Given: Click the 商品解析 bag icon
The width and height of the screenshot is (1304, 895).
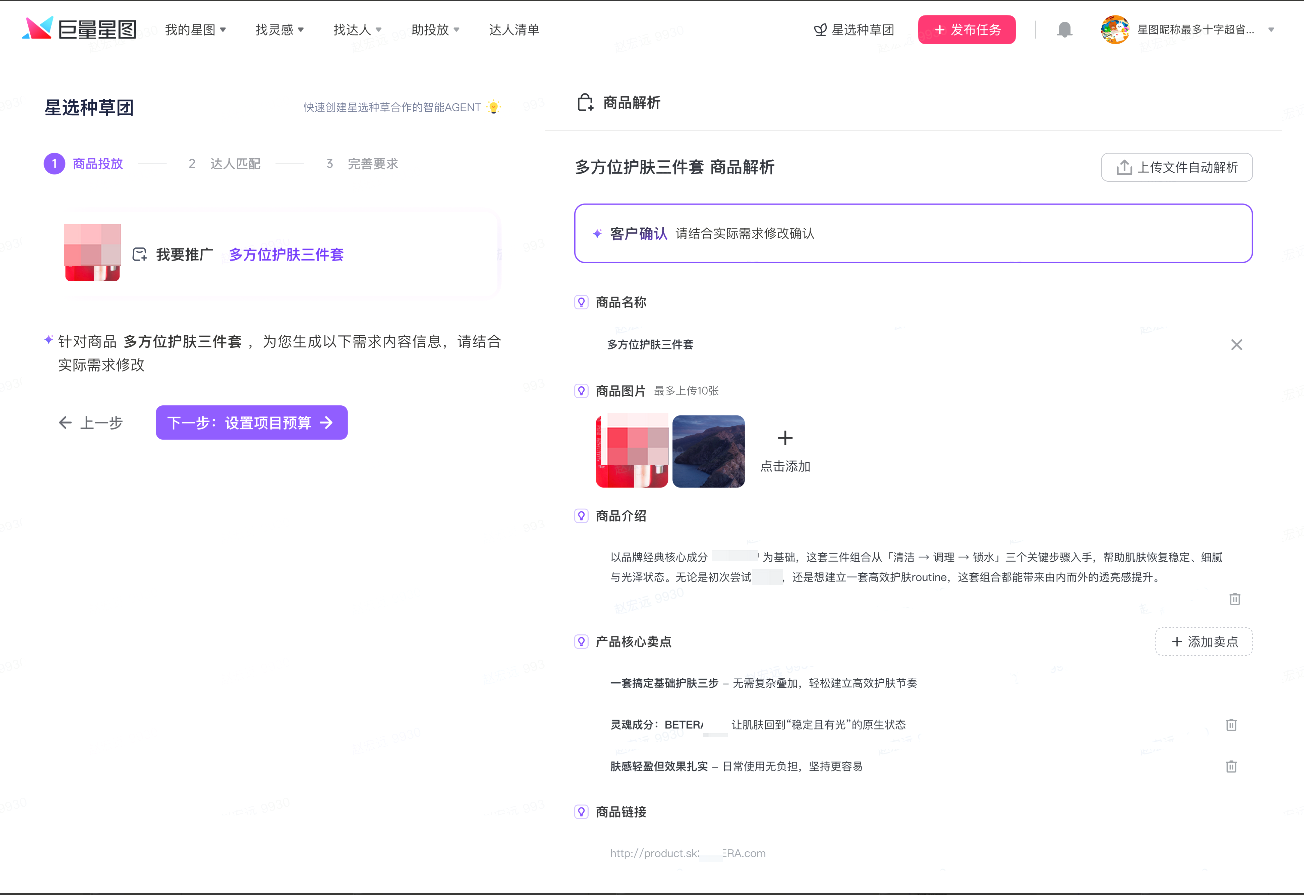Looking at the screenshot, I should coord(586,103).
